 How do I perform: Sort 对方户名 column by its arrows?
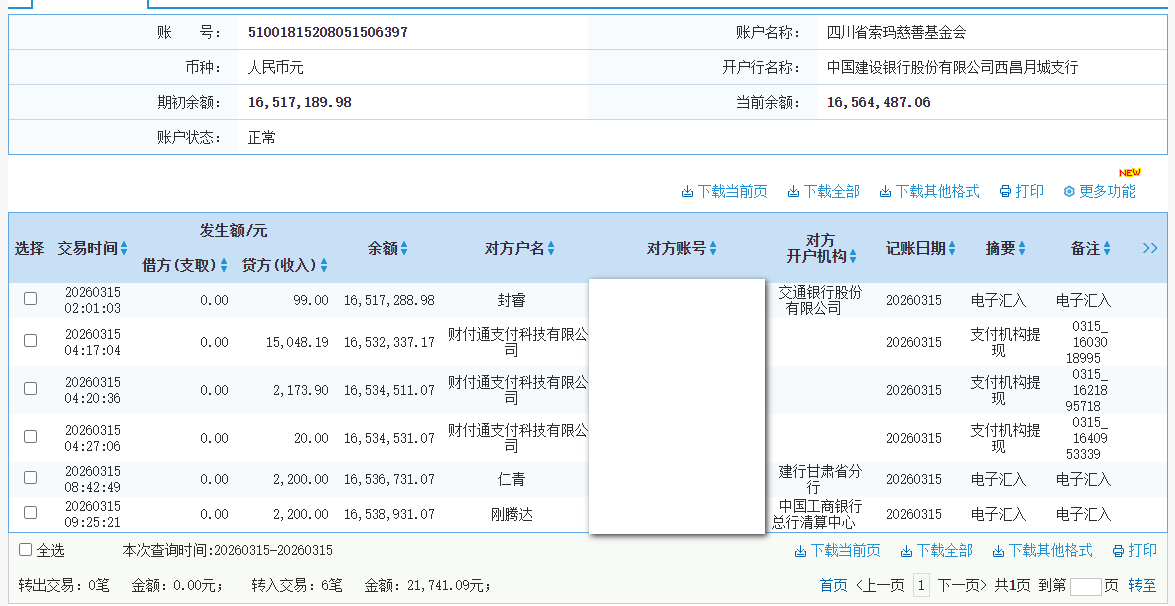point(551,249)
